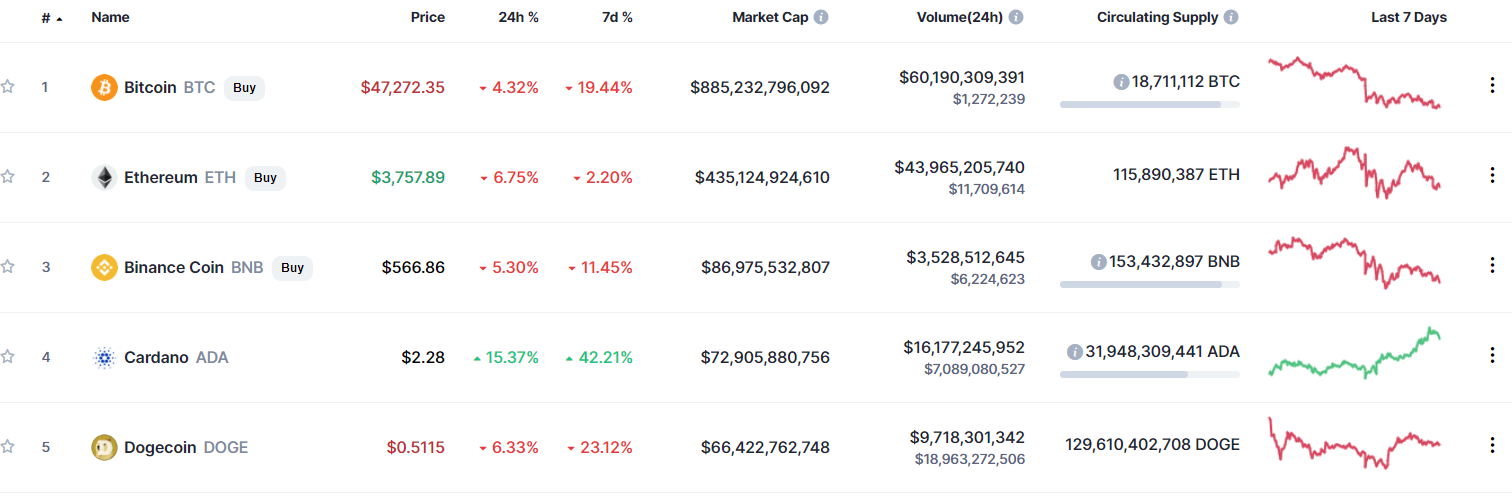Viewport: 1512px width, 500px height.
Task: Click Bitcoin volume $60,190,309,391
Action: click(962, 77)
